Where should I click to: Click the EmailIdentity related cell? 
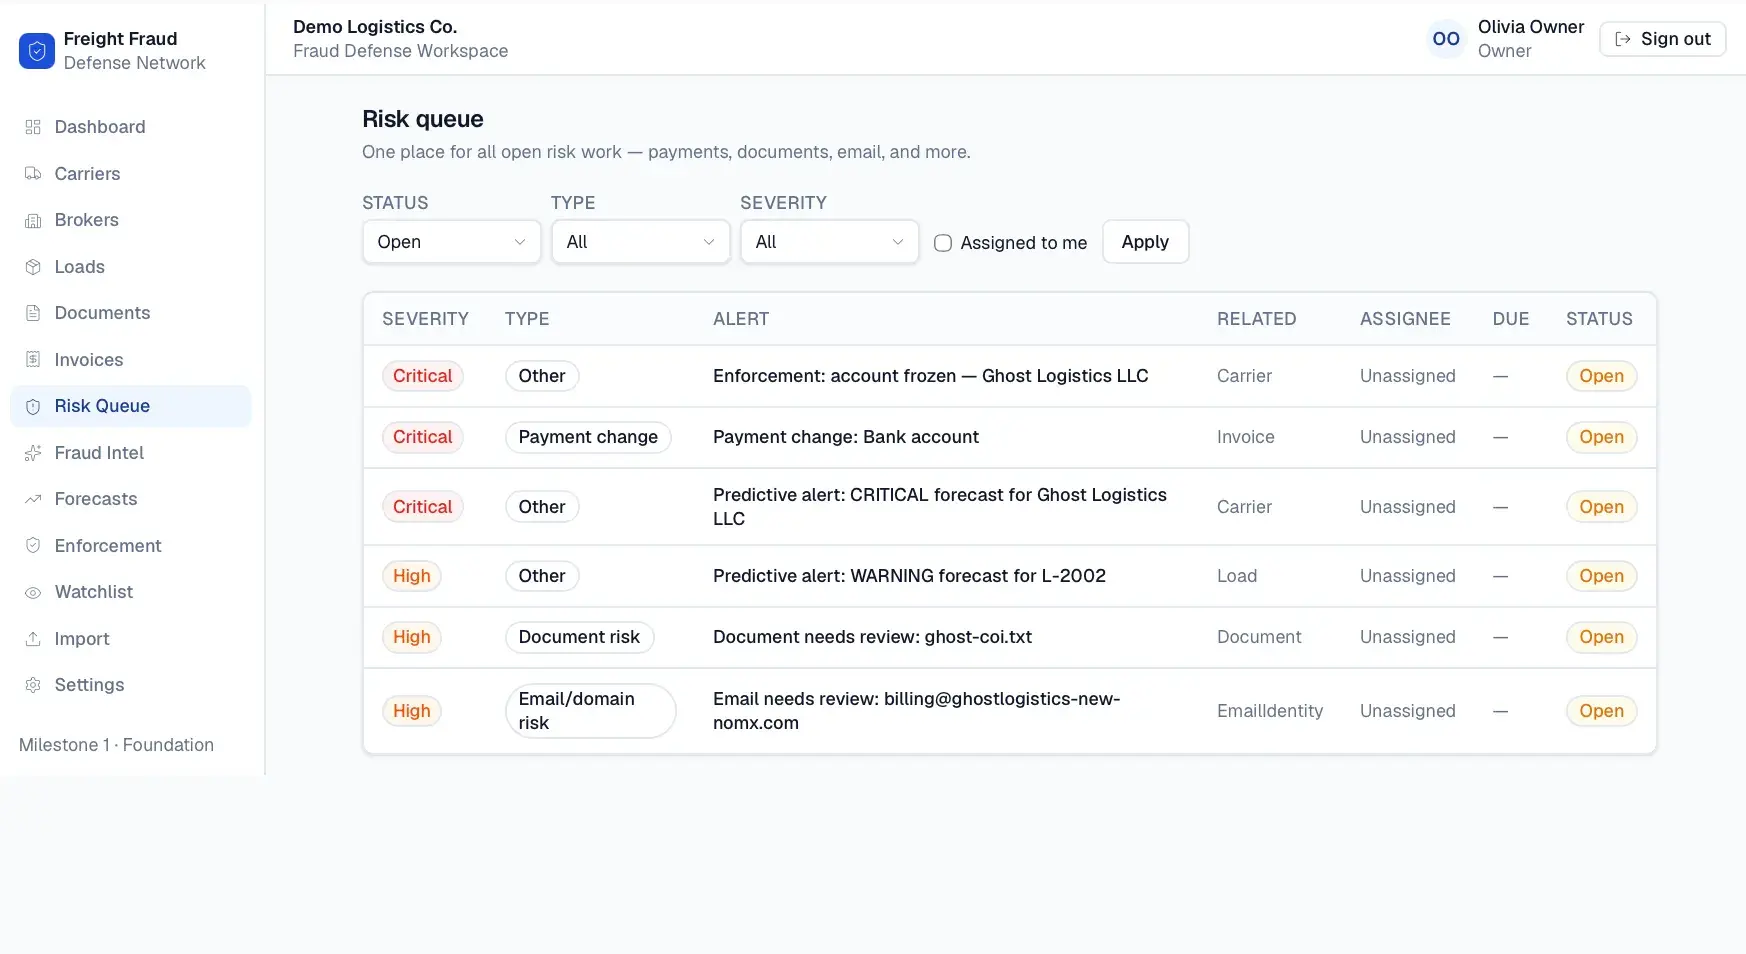(1270, 711)
